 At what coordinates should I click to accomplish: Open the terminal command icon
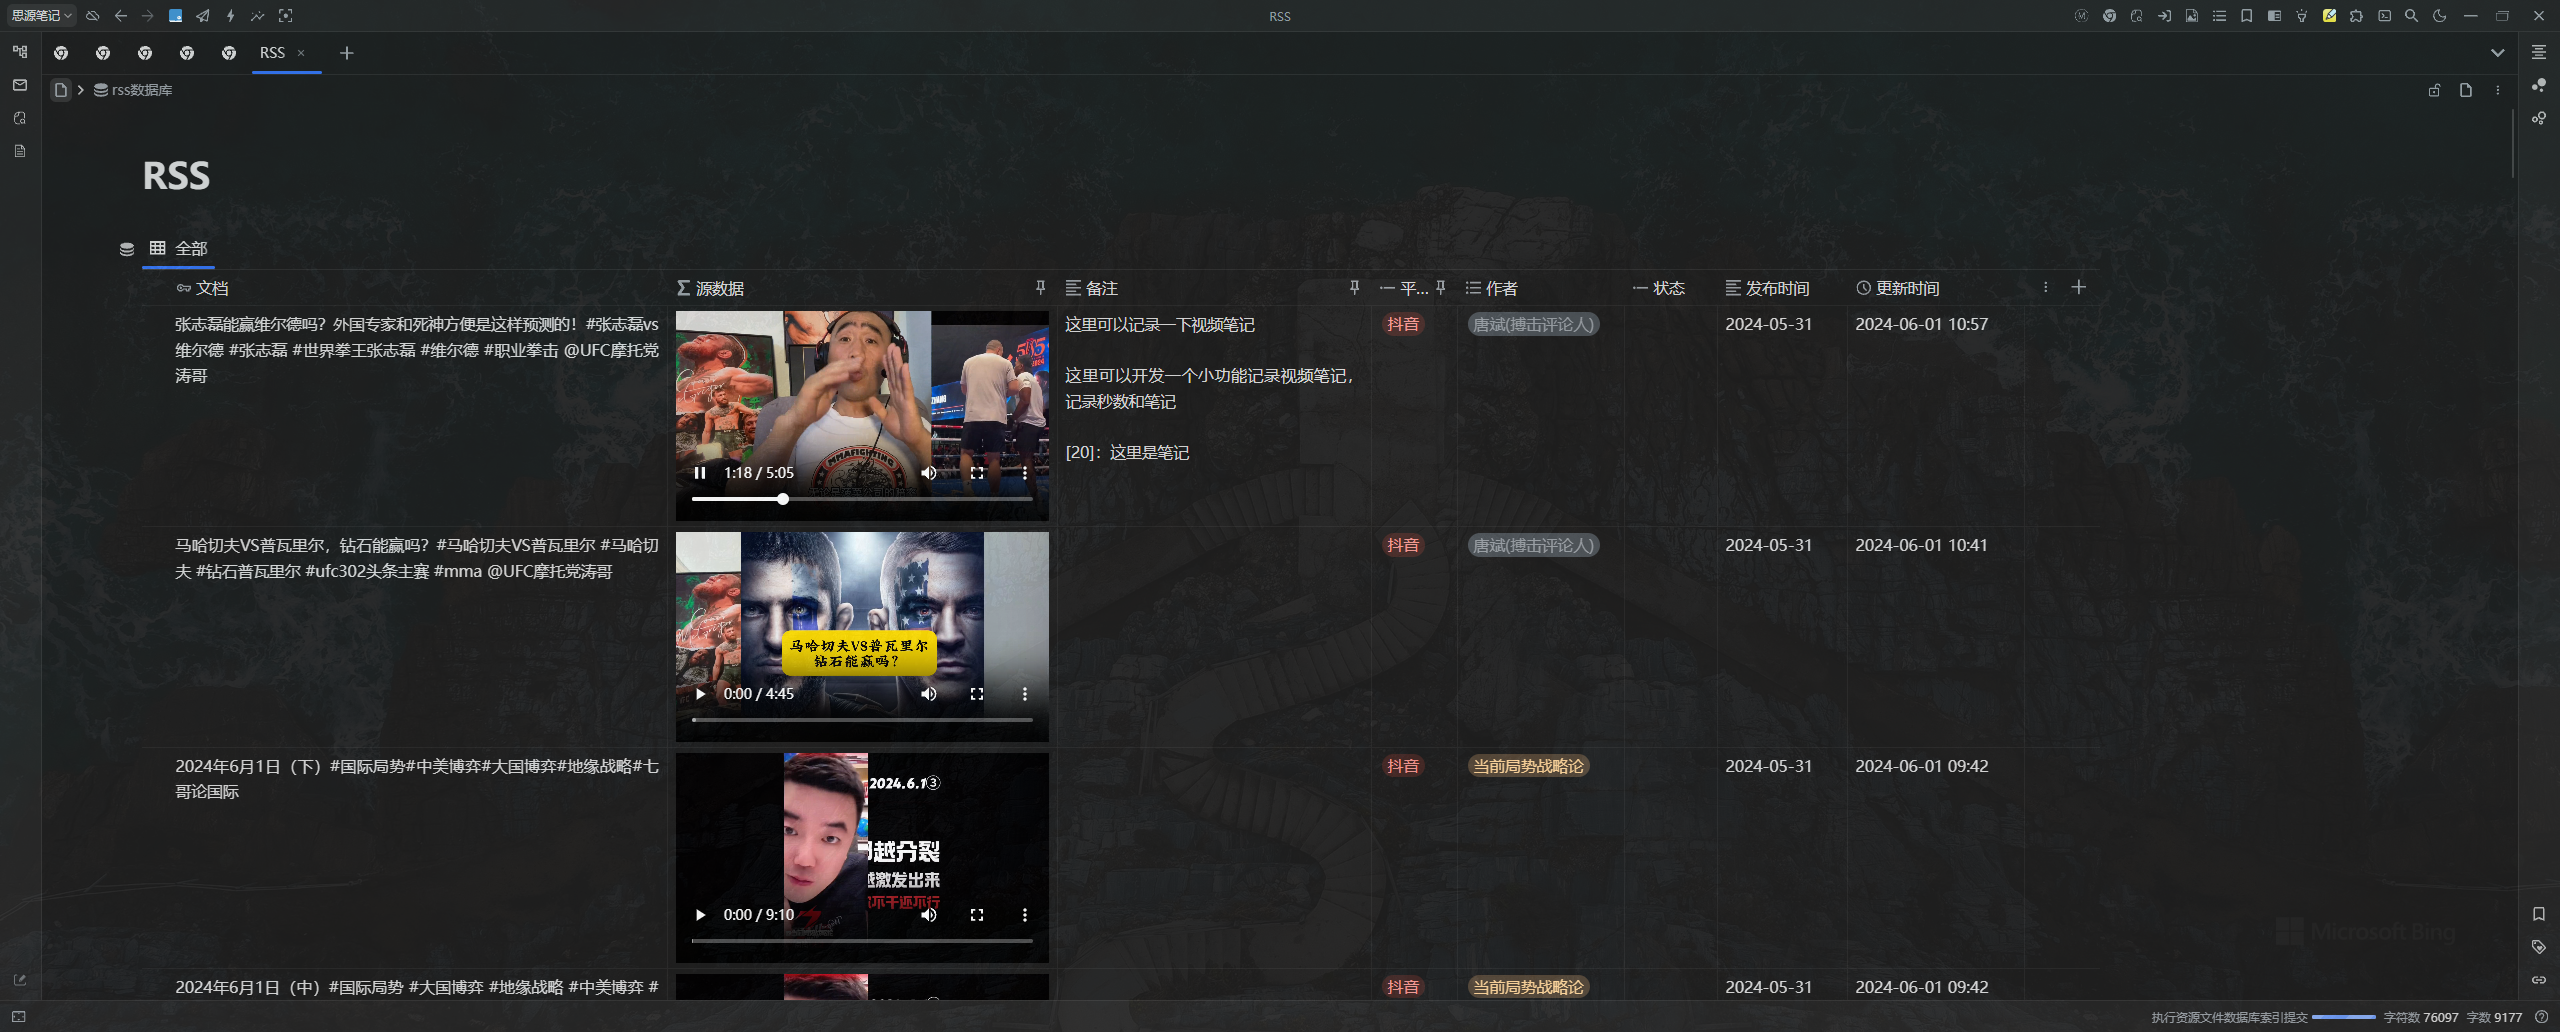click(x=2384, y=16)
